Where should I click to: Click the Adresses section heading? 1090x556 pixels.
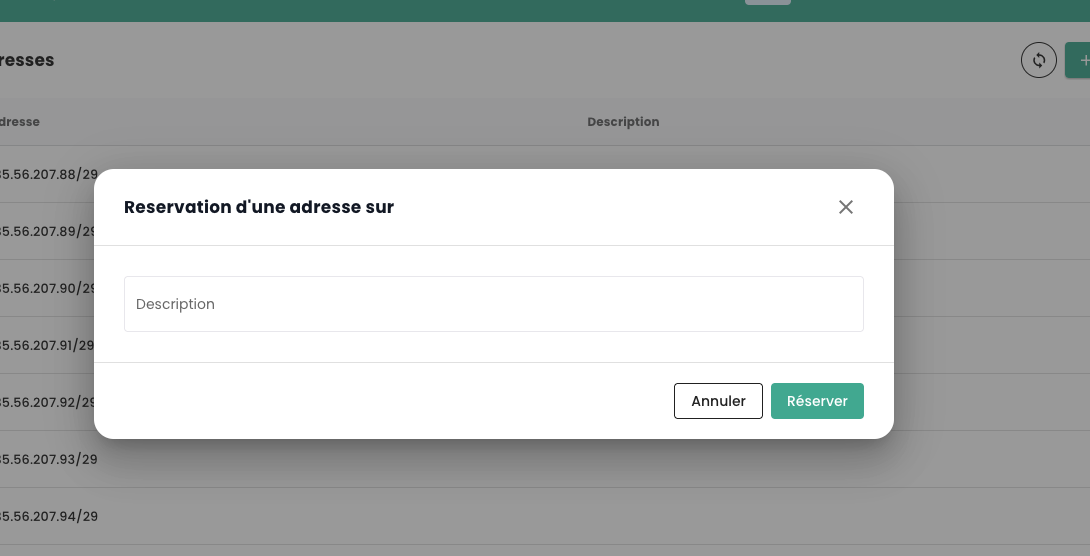point(27,60)
